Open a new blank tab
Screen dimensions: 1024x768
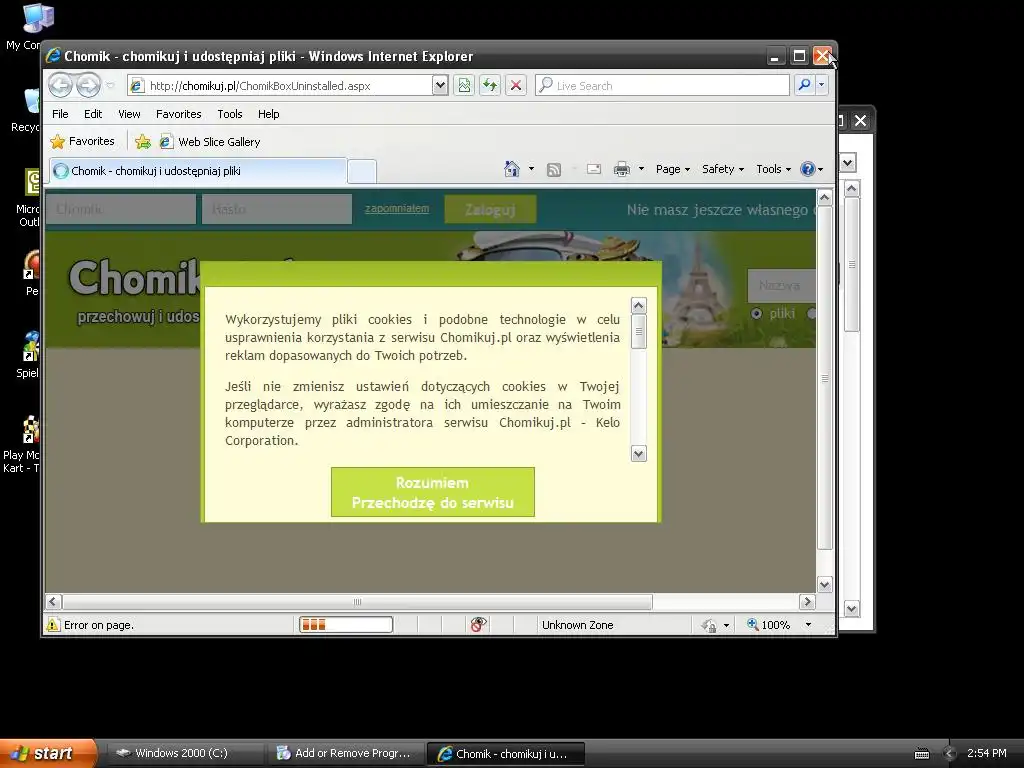(x=362, y=171)
